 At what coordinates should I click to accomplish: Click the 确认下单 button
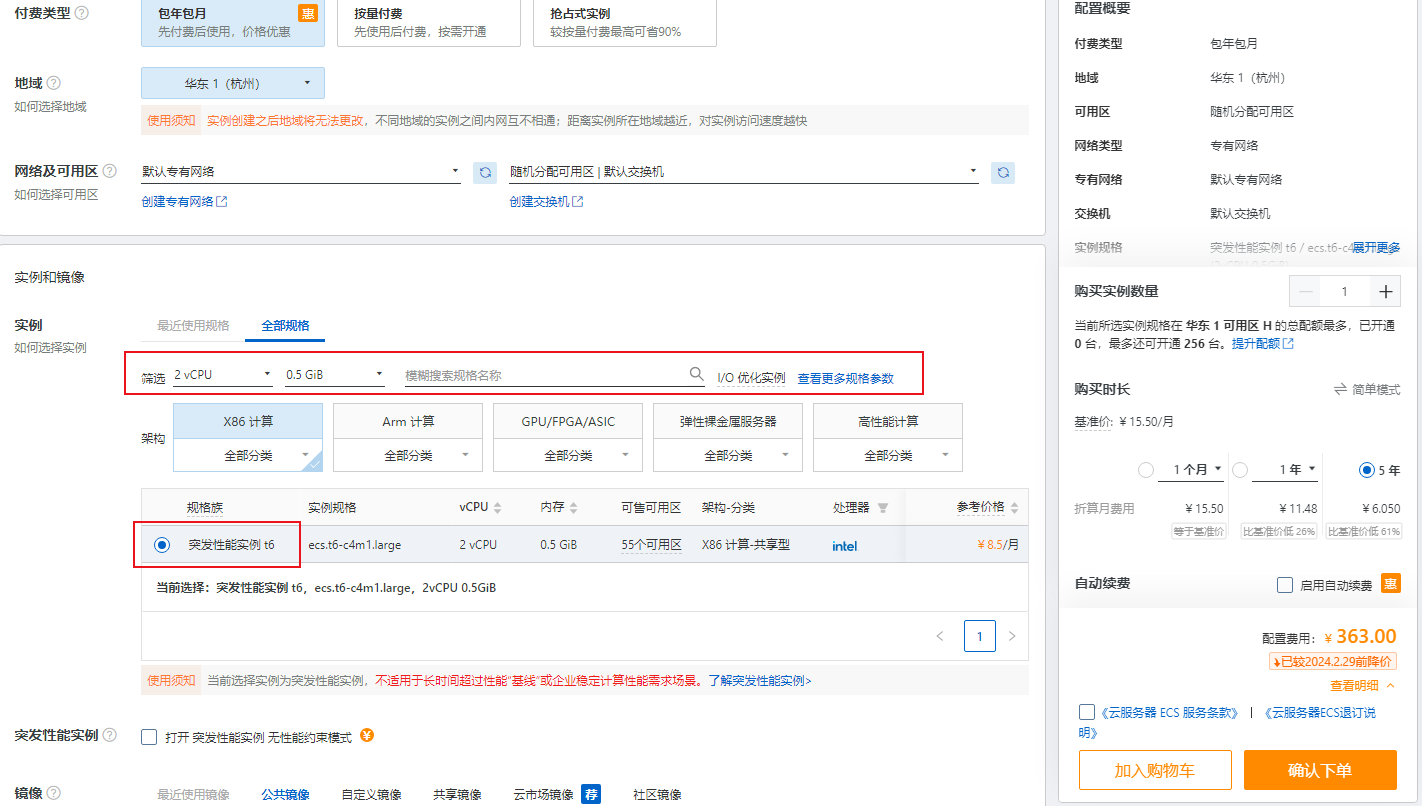(1320, 770)
